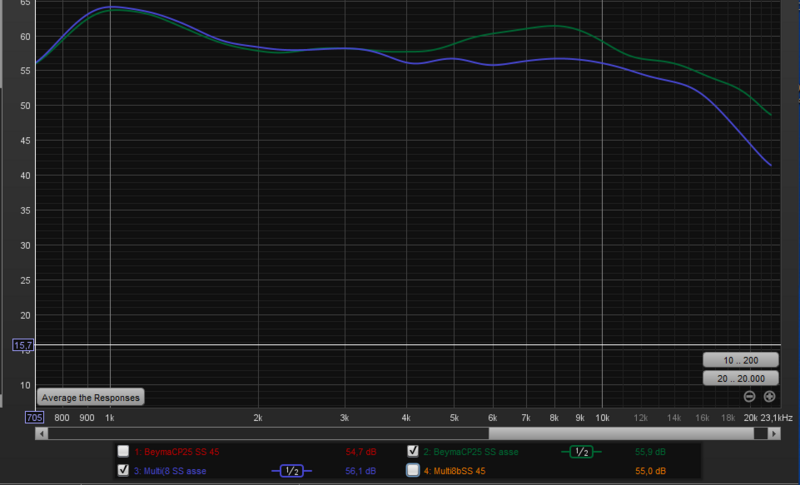Click the horizontal scrollbar right arrow
Viewport: 800px width, 485px height.
(x=774, y=434)
